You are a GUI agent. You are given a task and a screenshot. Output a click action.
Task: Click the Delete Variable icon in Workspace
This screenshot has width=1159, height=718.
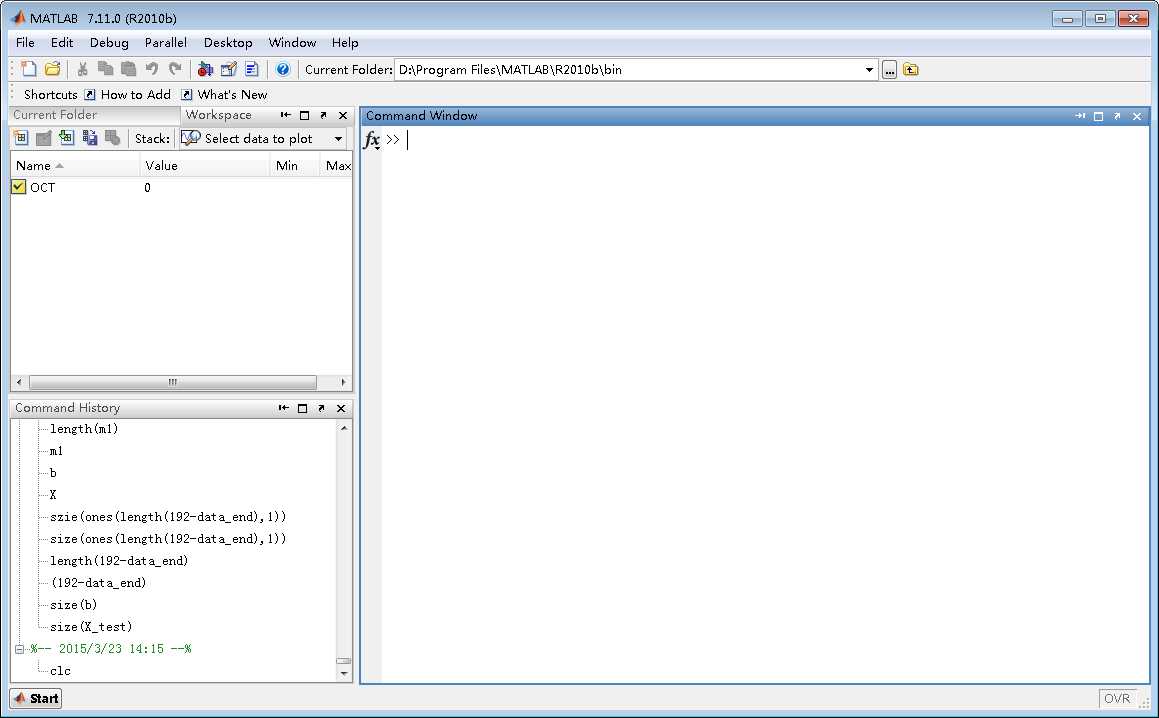[112, 138]
